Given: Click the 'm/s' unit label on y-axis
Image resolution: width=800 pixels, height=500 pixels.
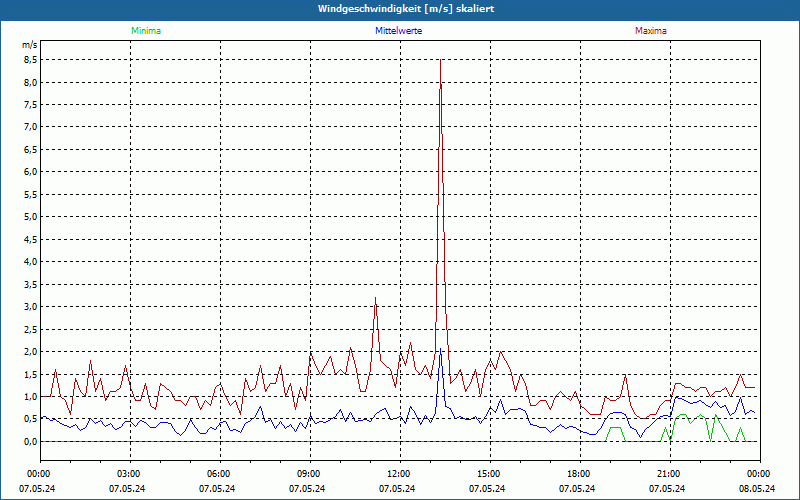Looking at the screenshot, I should tap(30, 45).
